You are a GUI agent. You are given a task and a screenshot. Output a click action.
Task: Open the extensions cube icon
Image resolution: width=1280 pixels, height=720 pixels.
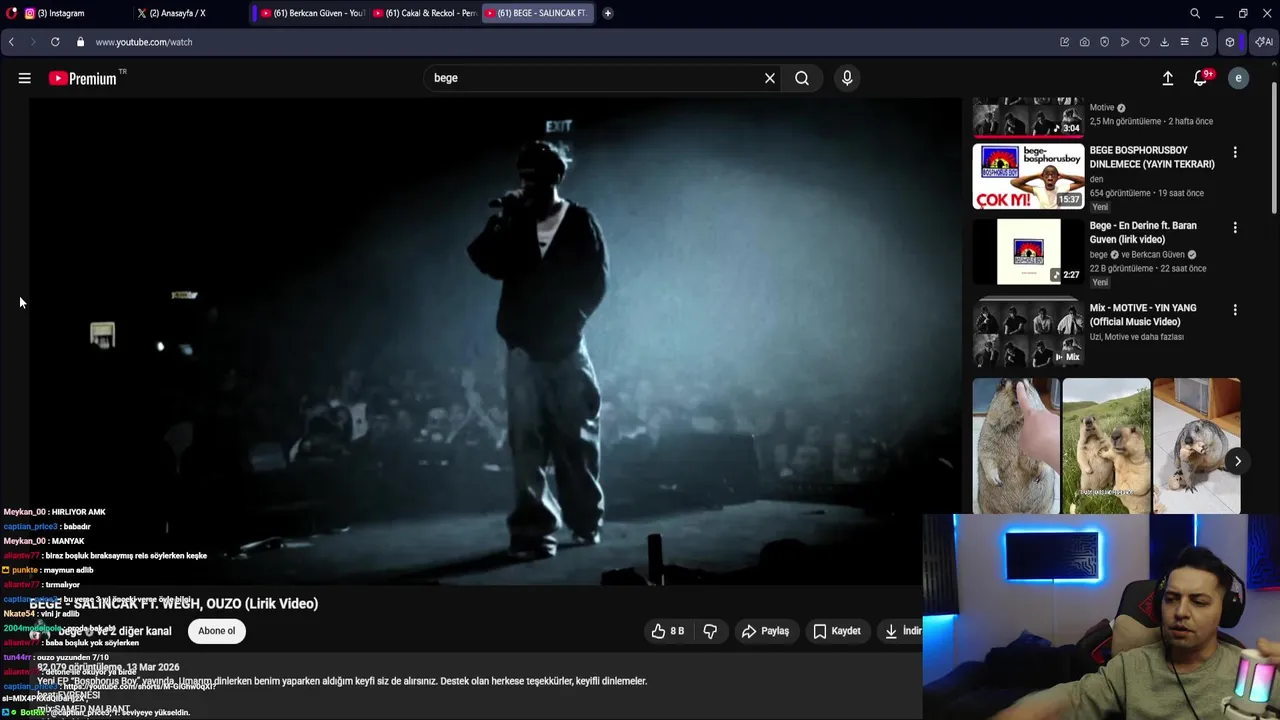pyautogui.click(x=1230, y=42)
